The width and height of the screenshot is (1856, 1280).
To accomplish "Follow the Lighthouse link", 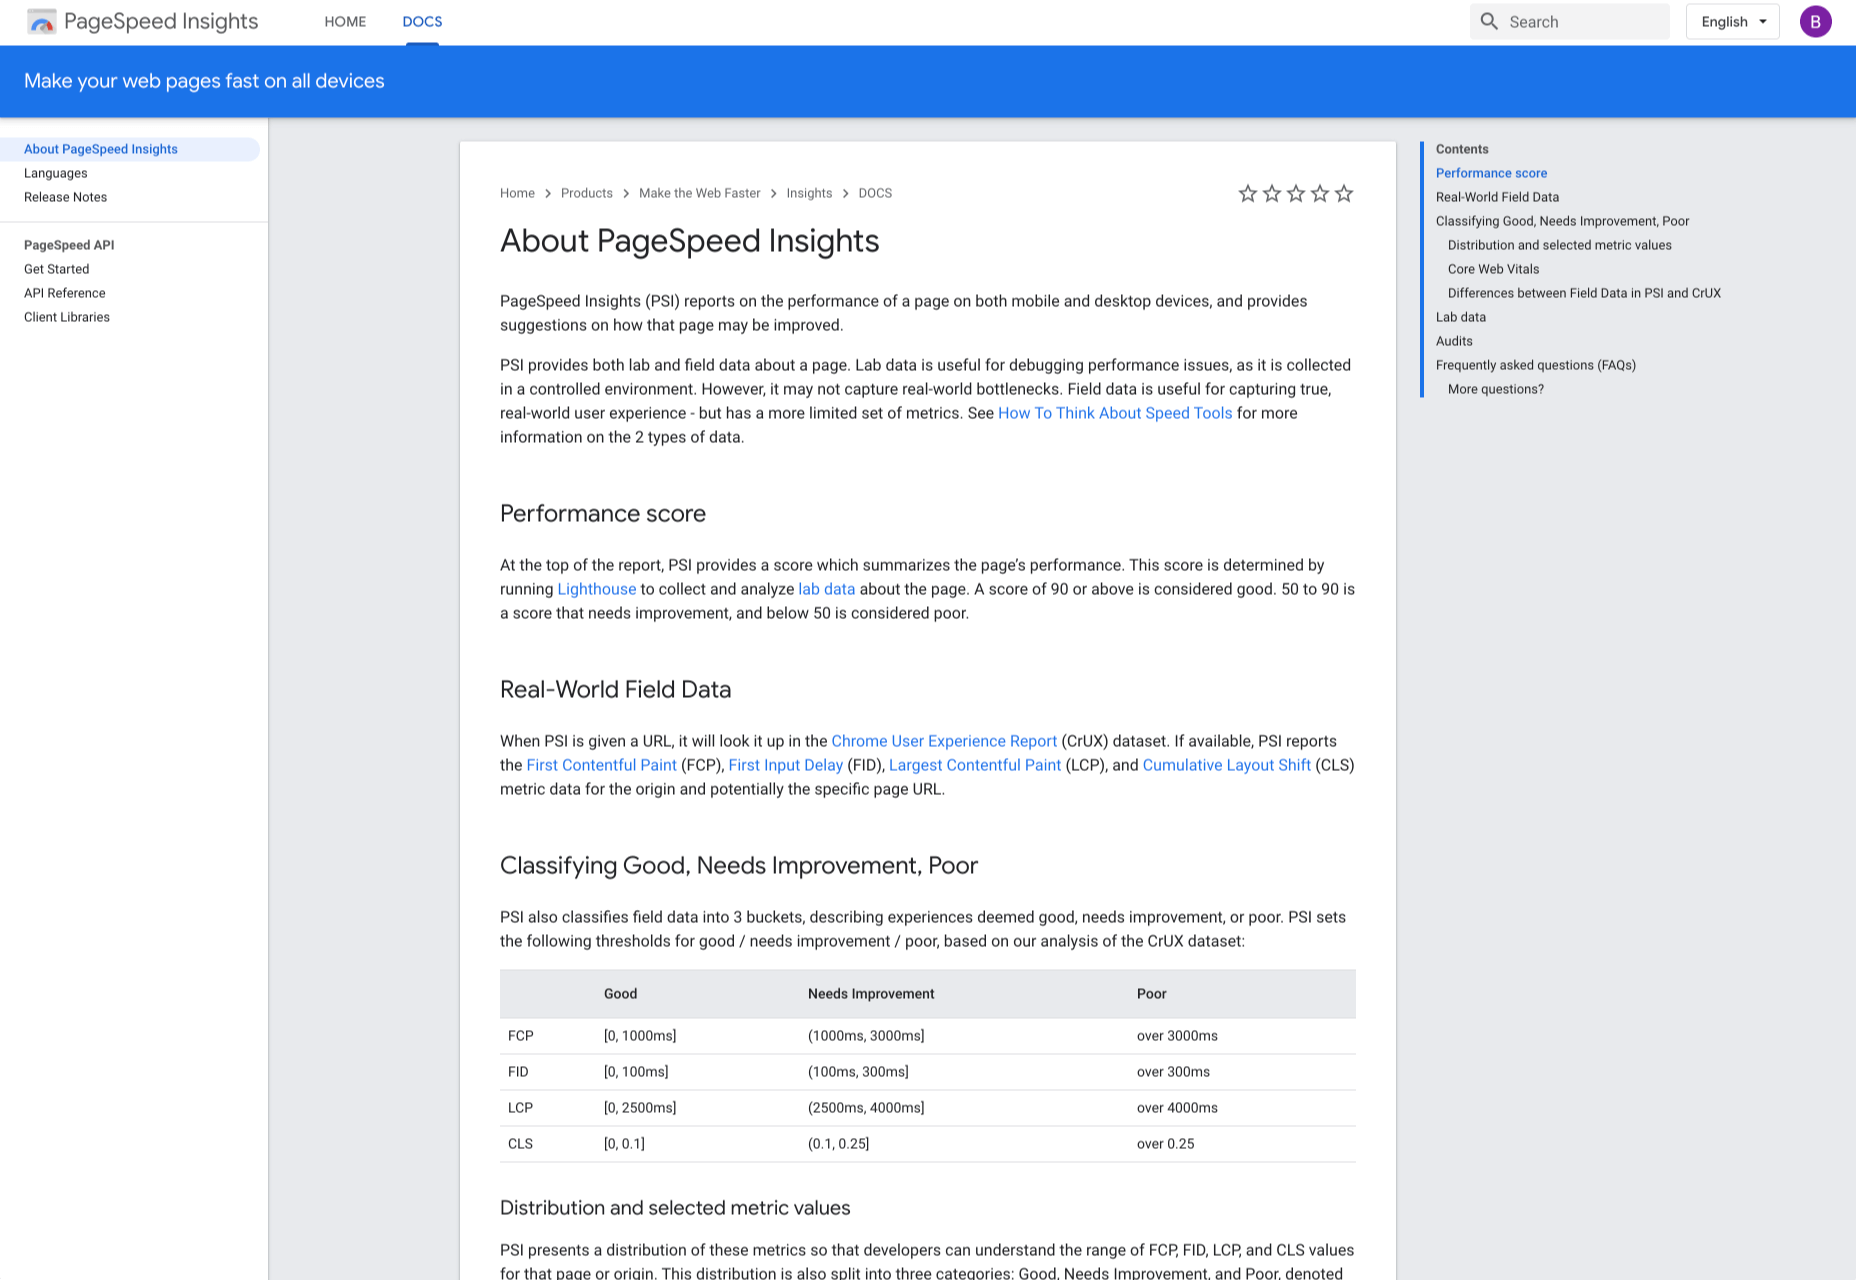I will 596,589.
